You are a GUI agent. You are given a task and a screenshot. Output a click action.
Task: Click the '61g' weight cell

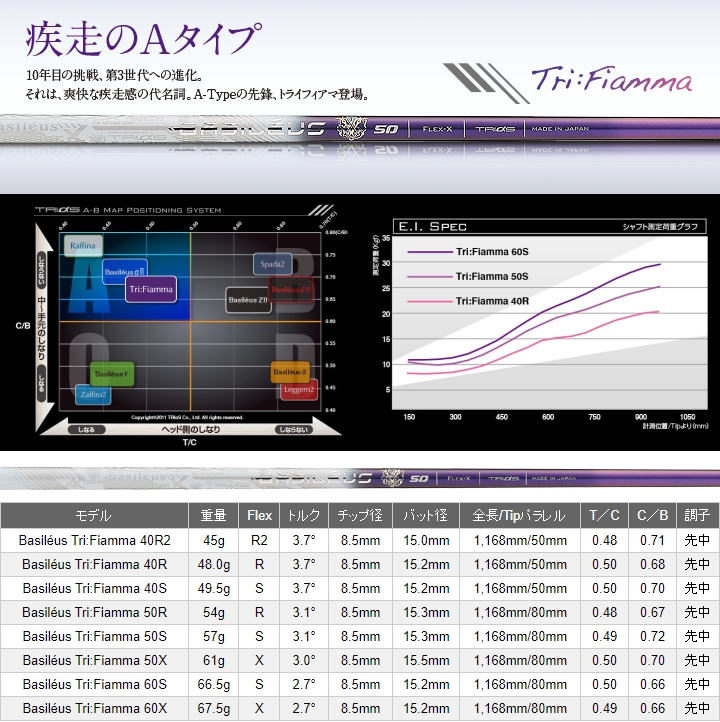point(214,660)
